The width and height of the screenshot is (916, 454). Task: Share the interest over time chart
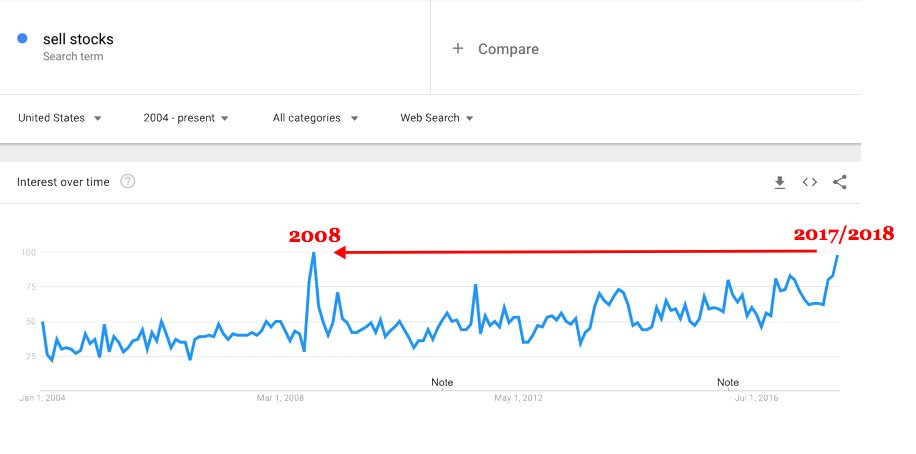(x=840, y=182)
